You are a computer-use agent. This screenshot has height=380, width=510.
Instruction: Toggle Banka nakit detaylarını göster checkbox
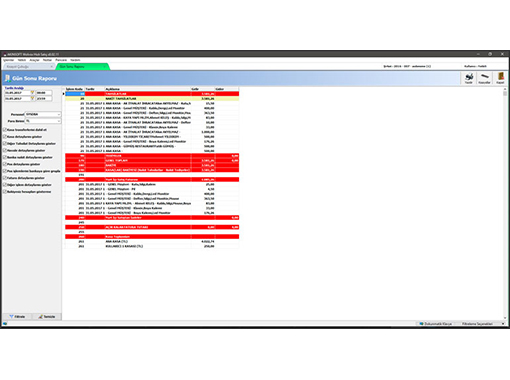[5, 157]
